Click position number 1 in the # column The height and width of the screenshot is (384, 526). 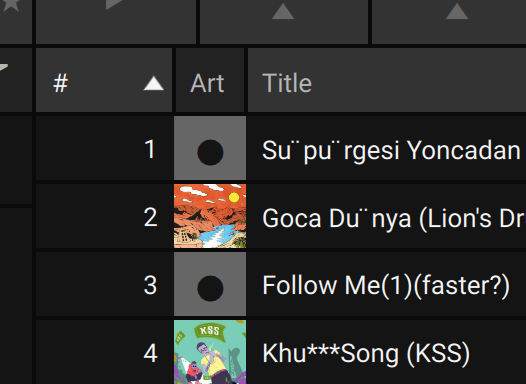click(x=150, y=149)
